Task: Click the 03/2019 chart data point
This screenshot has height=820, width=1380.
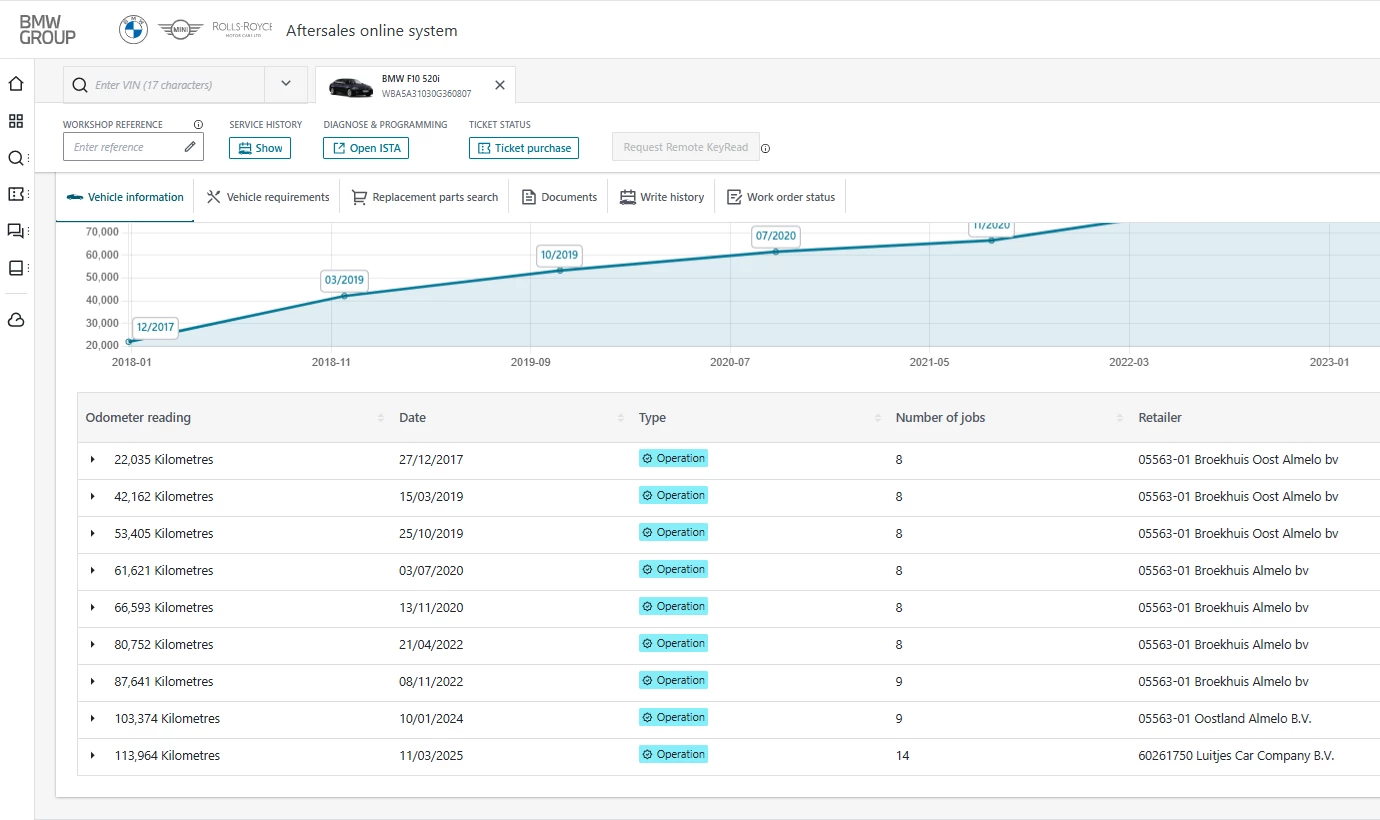Action: [x=344, y=296]
